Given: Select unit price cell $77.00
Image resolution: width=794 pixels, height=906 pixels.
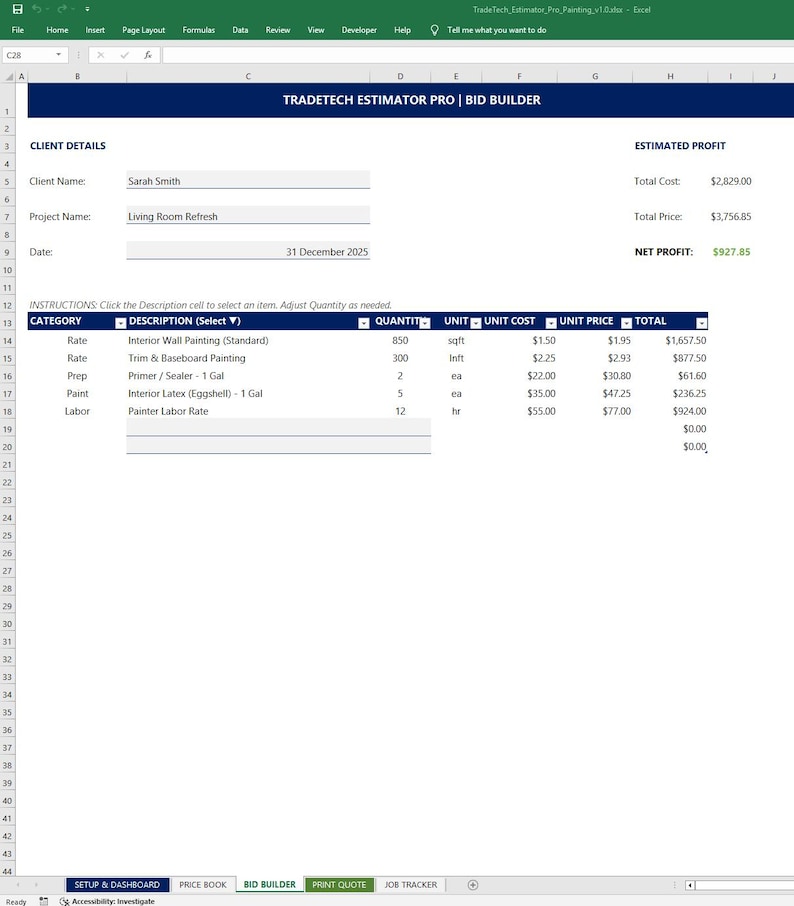Looking at the screenshot, I should click(595, 411).
